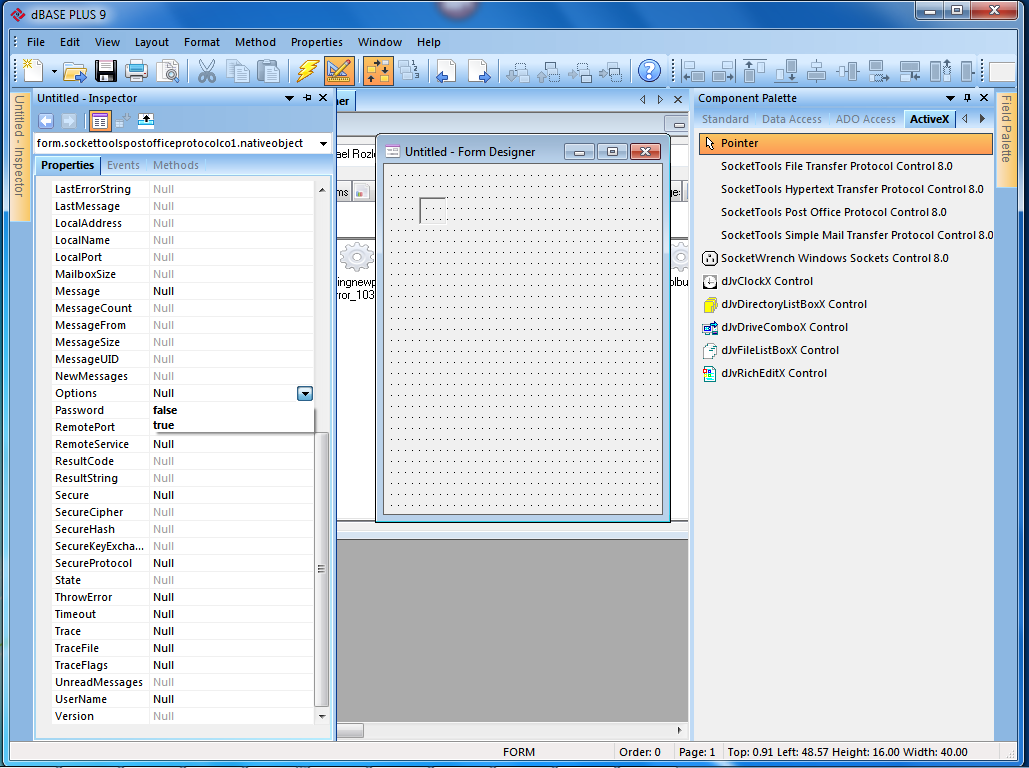Image resolution: width=1029 pixels, height=768 pixels.
Task: Choose the dJvDirectoryListBoxX Control icon
Action: pyautogui.click(x=709, y=305)
